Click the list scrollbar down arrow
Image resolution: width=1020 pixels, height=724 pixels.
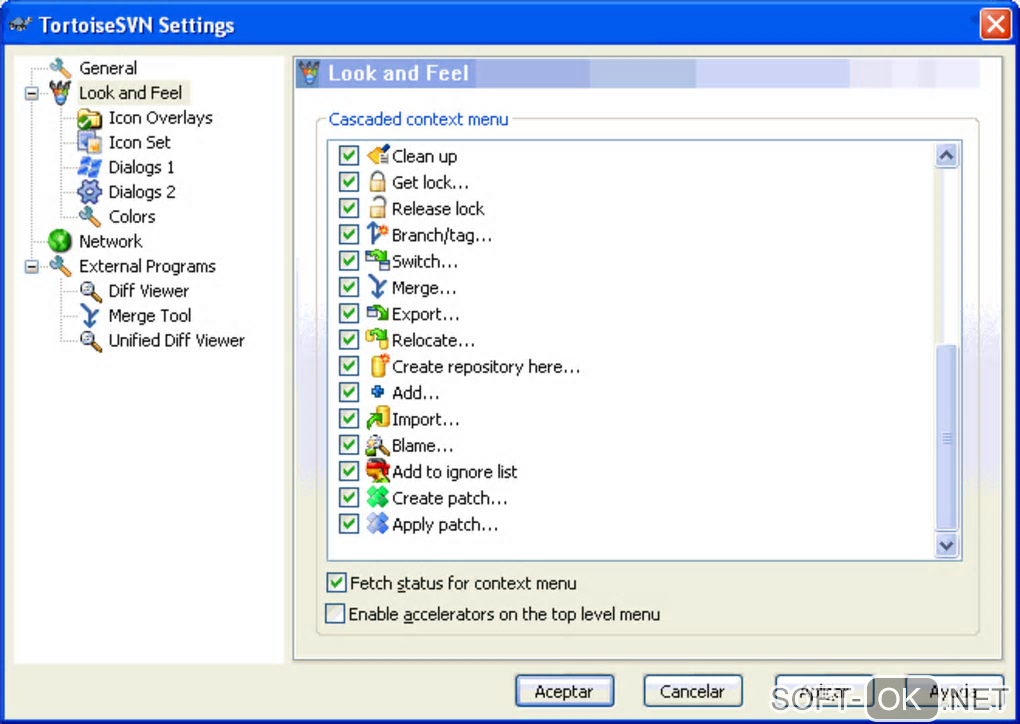[x=946, y=545]
